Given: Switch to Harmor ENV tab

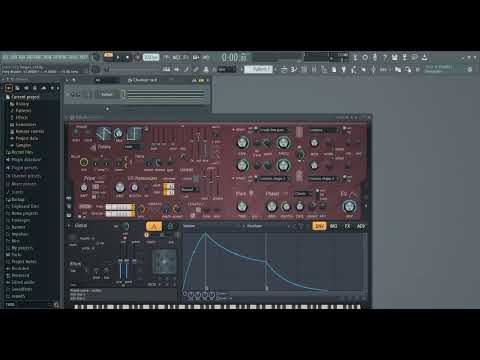Looking at the screenshot, I should tap(319, 226).
